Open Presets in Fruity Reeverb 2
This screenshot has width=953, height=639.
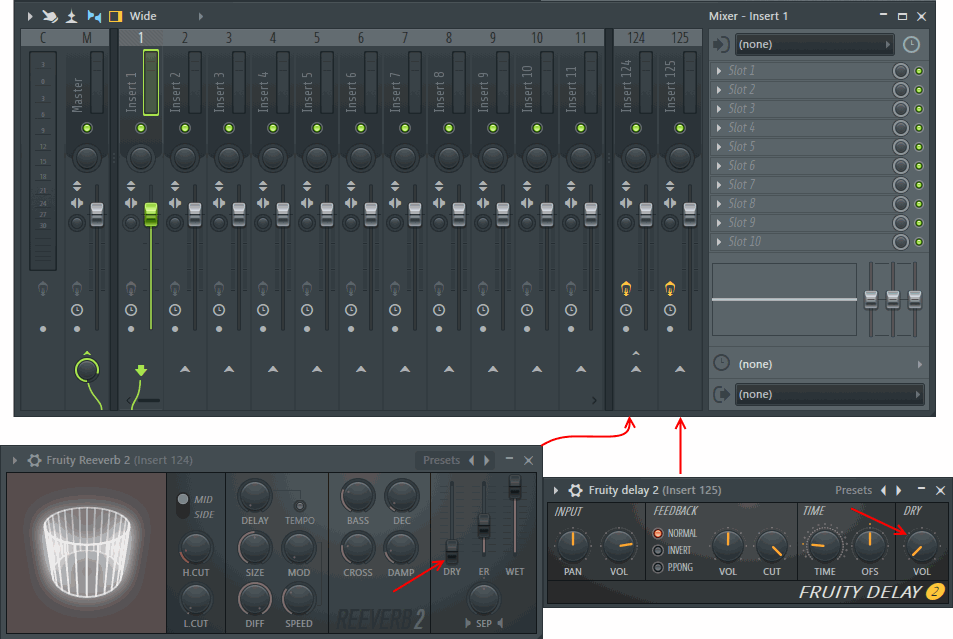click(441, 460)
